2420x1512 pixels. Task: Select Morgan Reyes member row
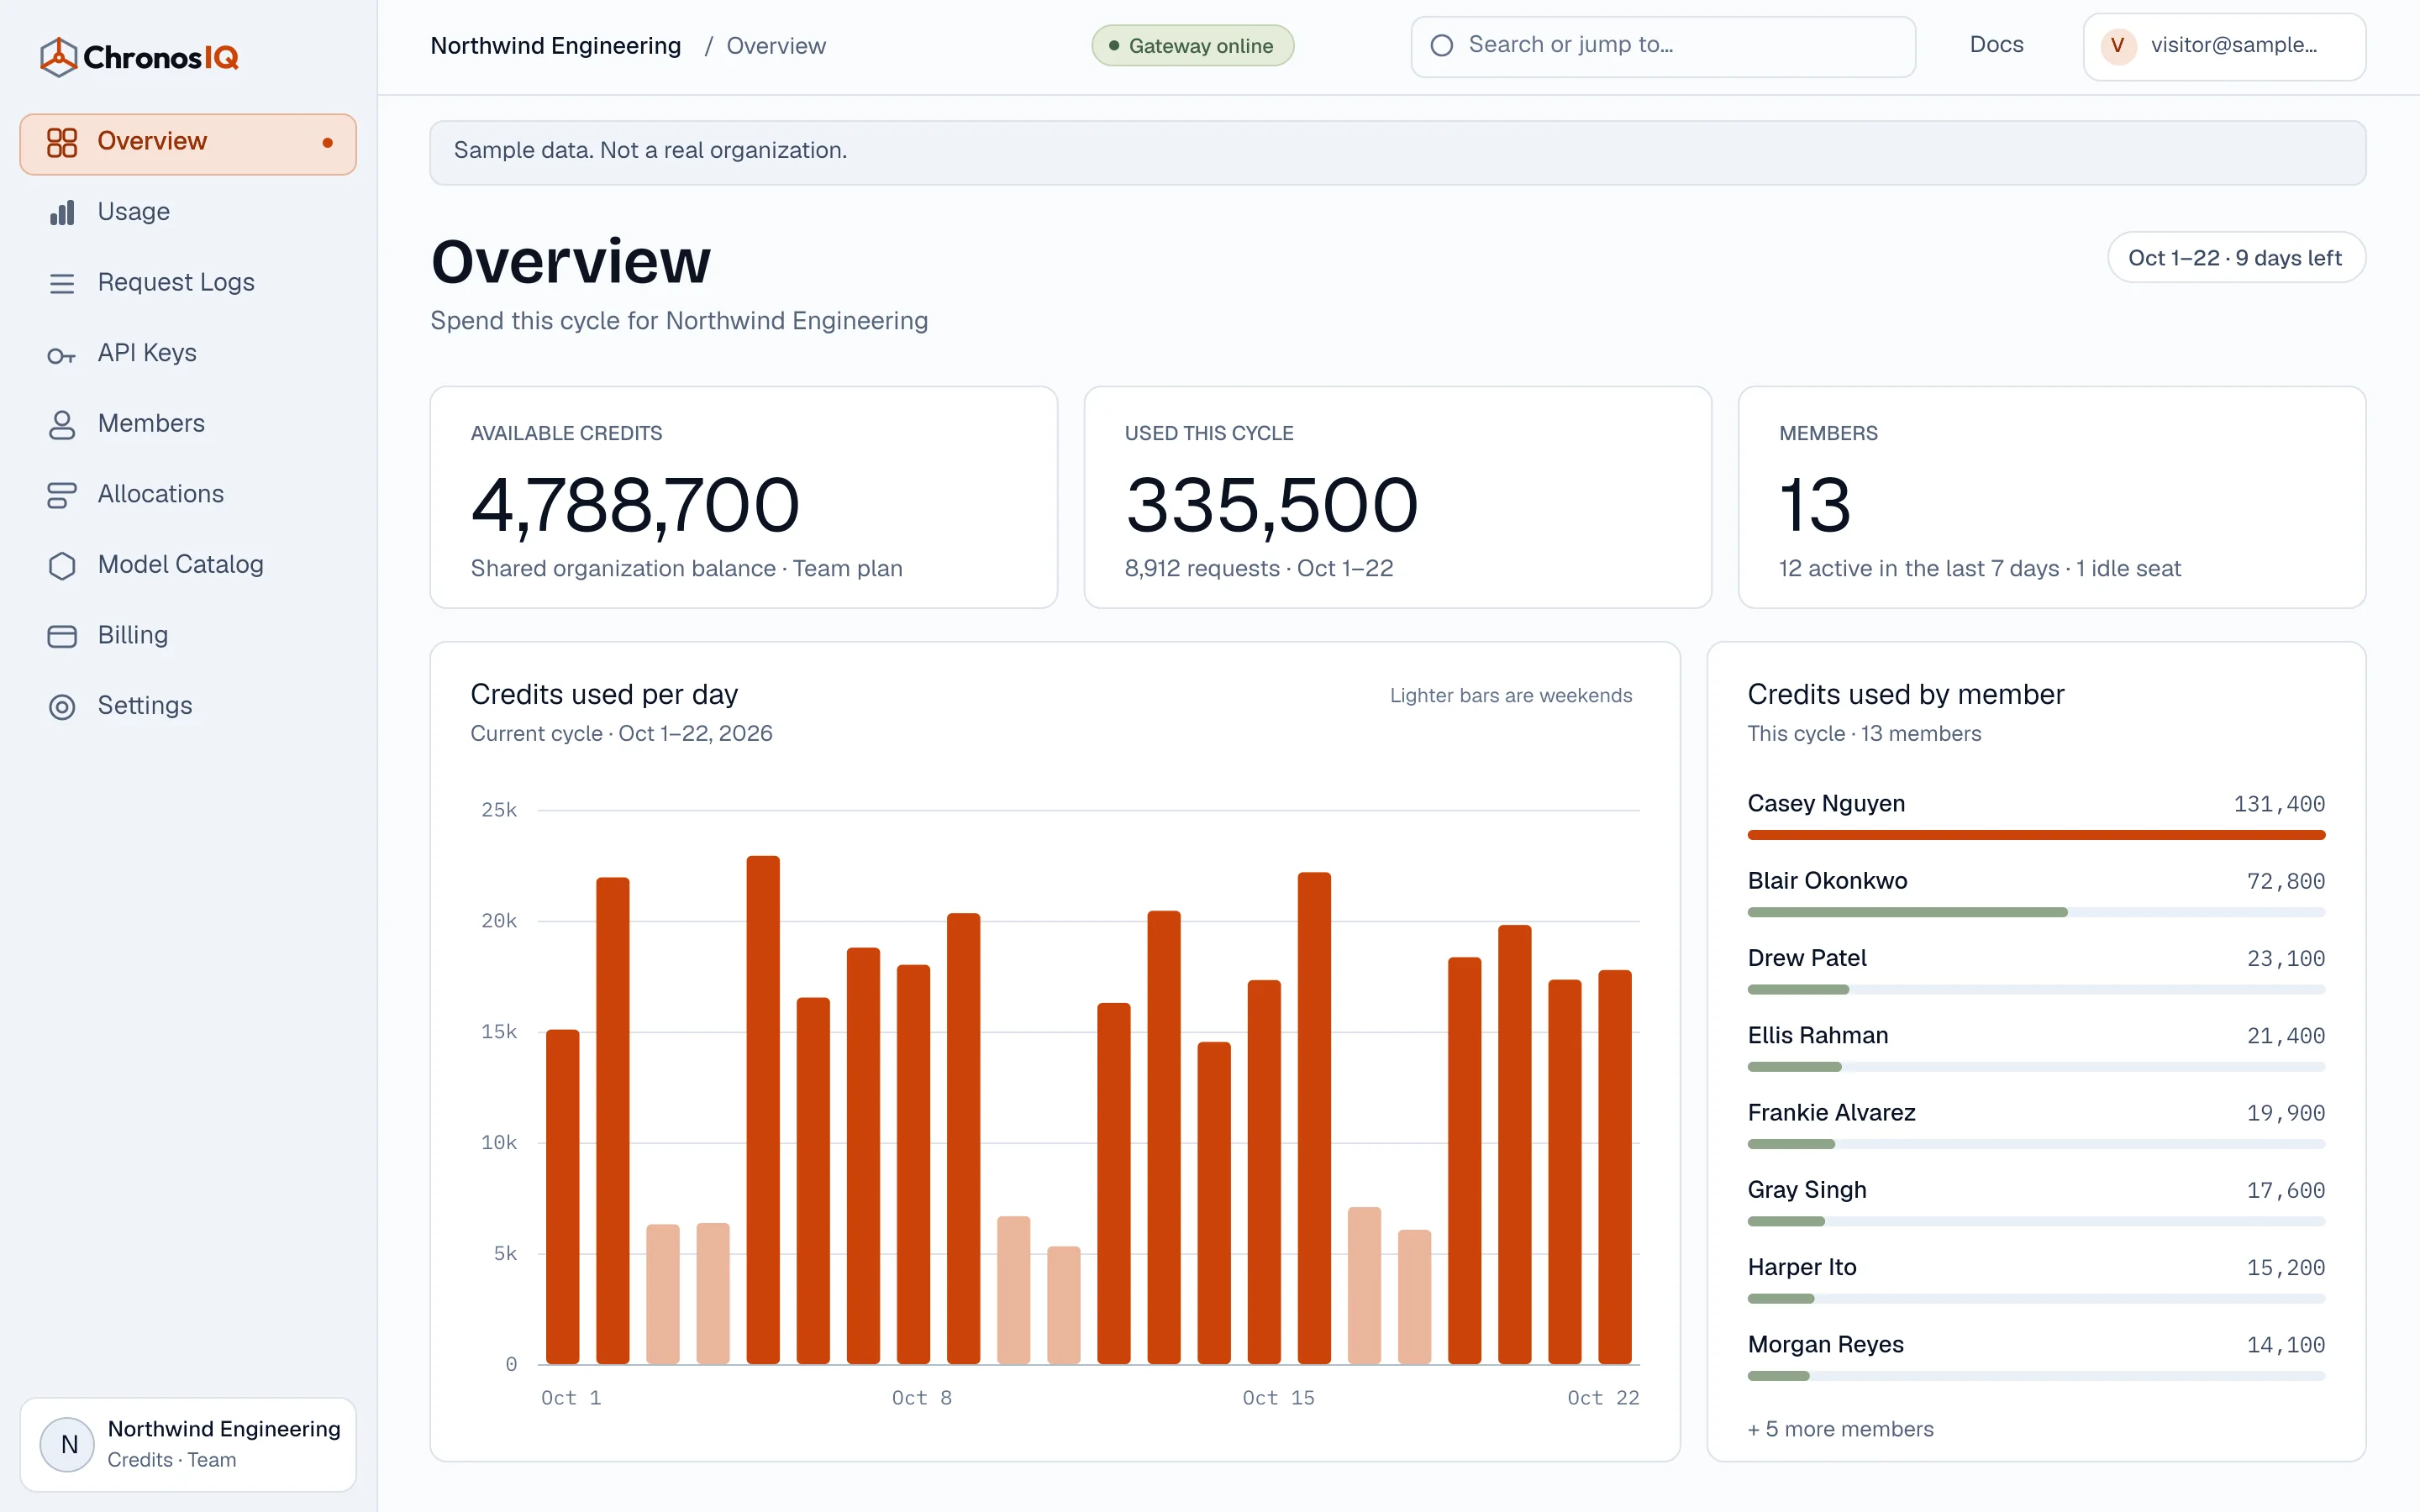tap(2036, 1358)
